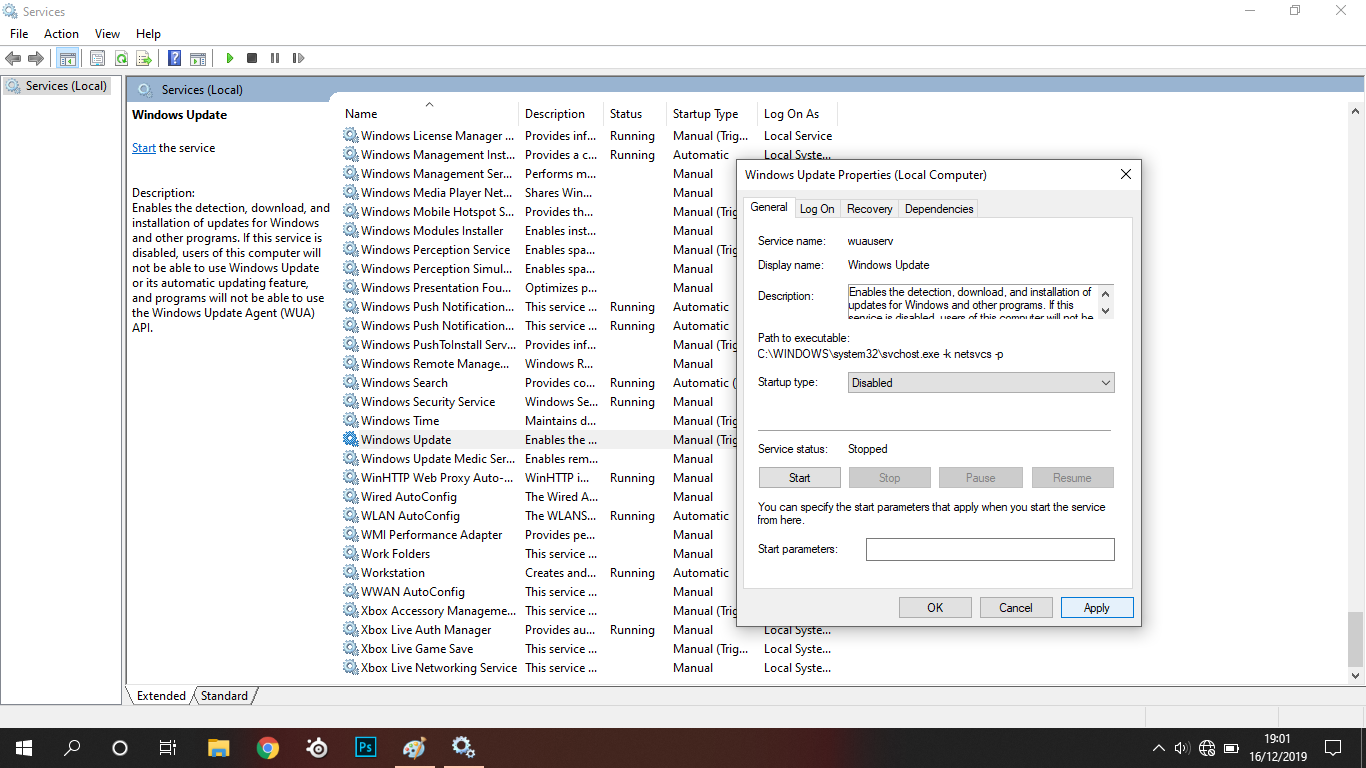Open Help using the blue question mark icon
This screenshot has height=768, width=1366.
173,58
